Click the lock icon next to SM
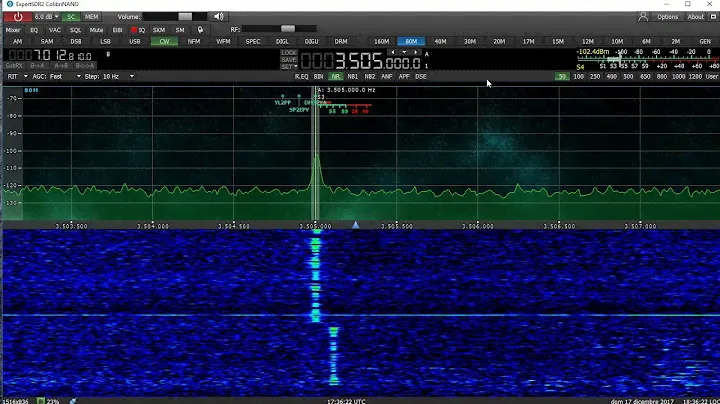720x404 pixels. point(200,30)
